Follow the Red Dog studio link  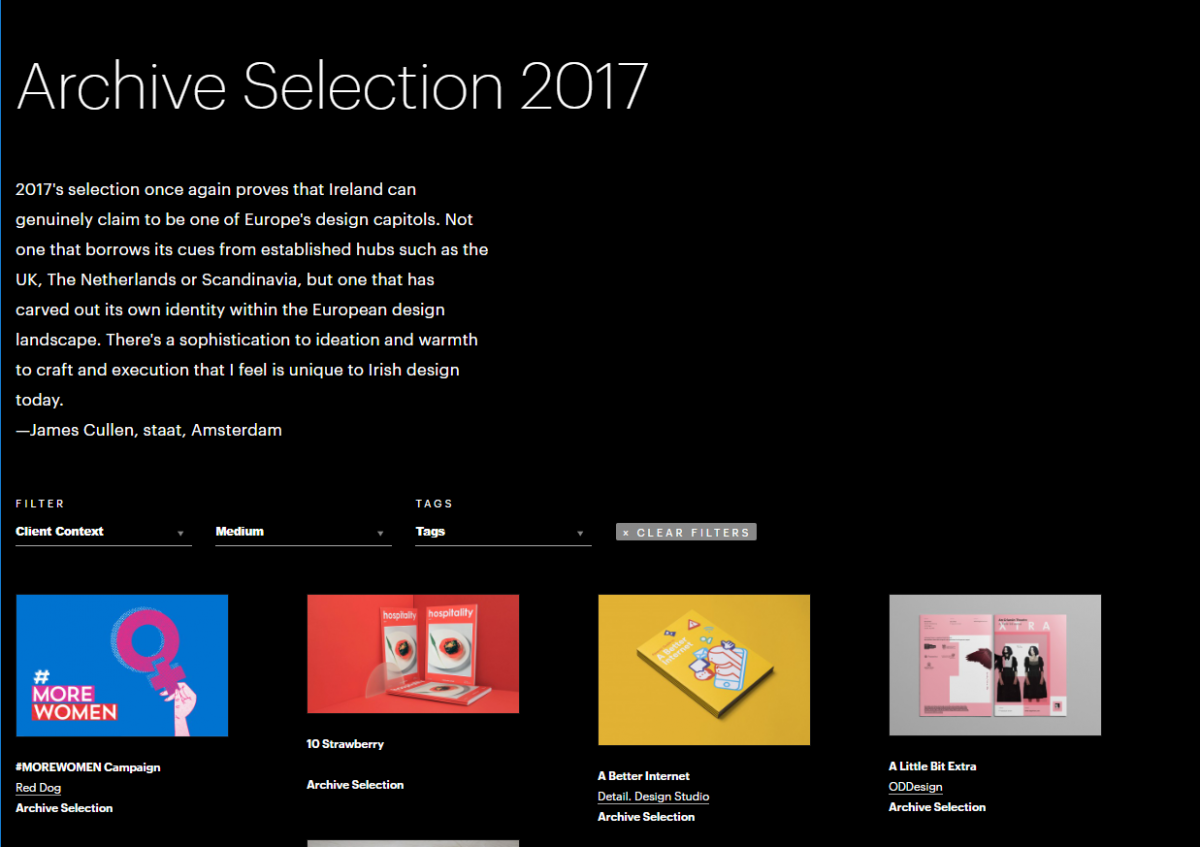[38, 788]
